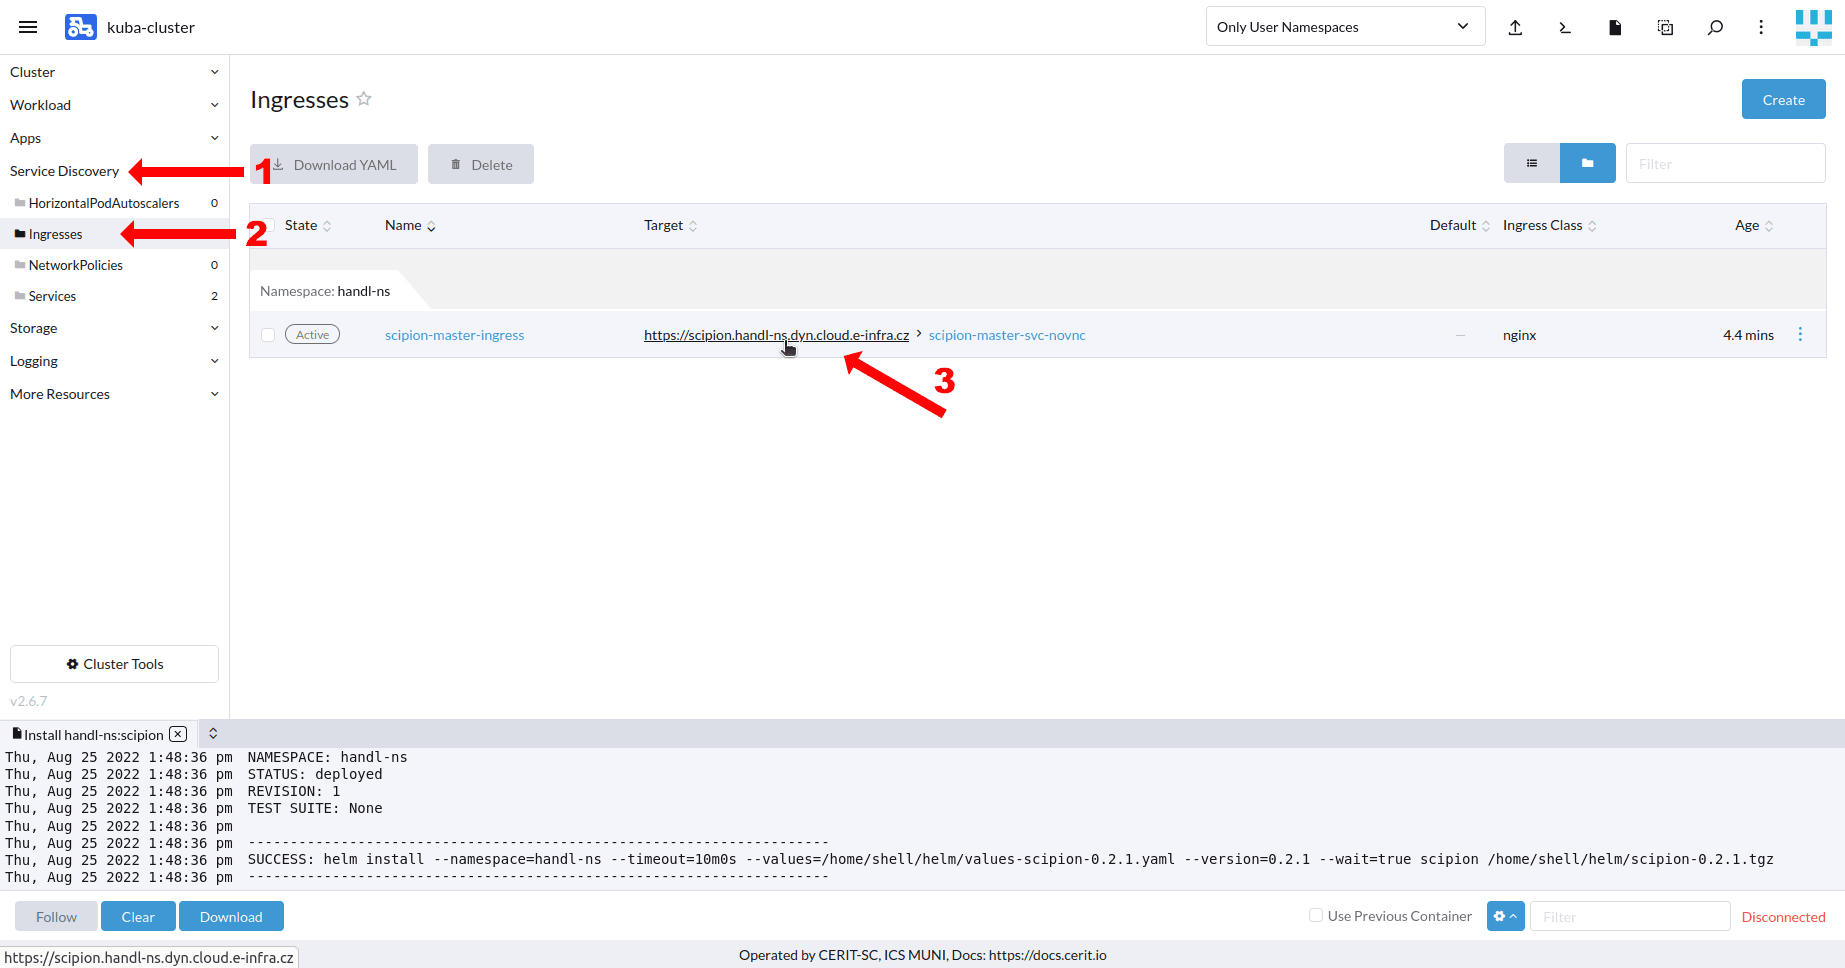
Task: Expand the Workload sidebar section
Action: (114, 105)
